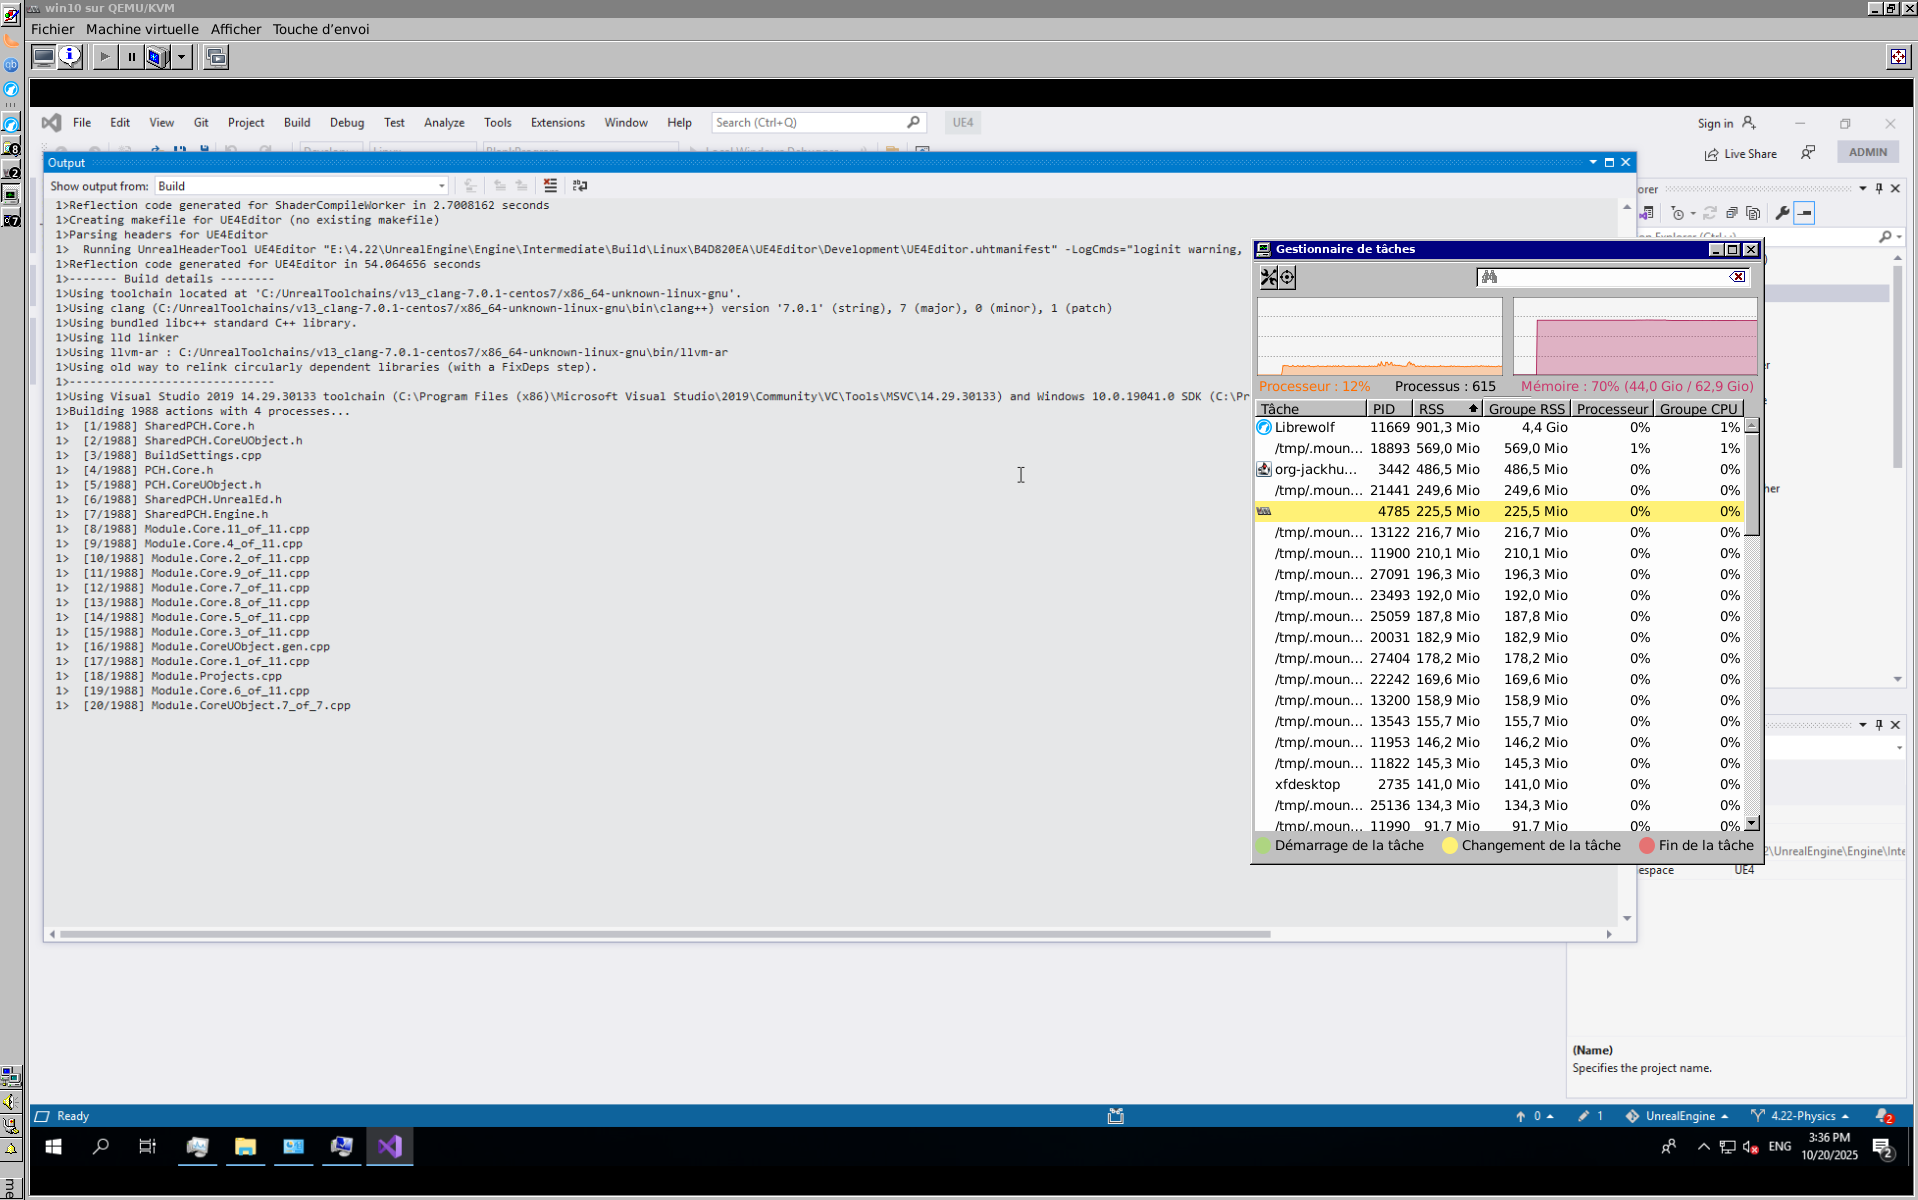Open the VM shutdown options dropdown arrow
This screenshot has height=1200, width=1918.
click(181, 57)
